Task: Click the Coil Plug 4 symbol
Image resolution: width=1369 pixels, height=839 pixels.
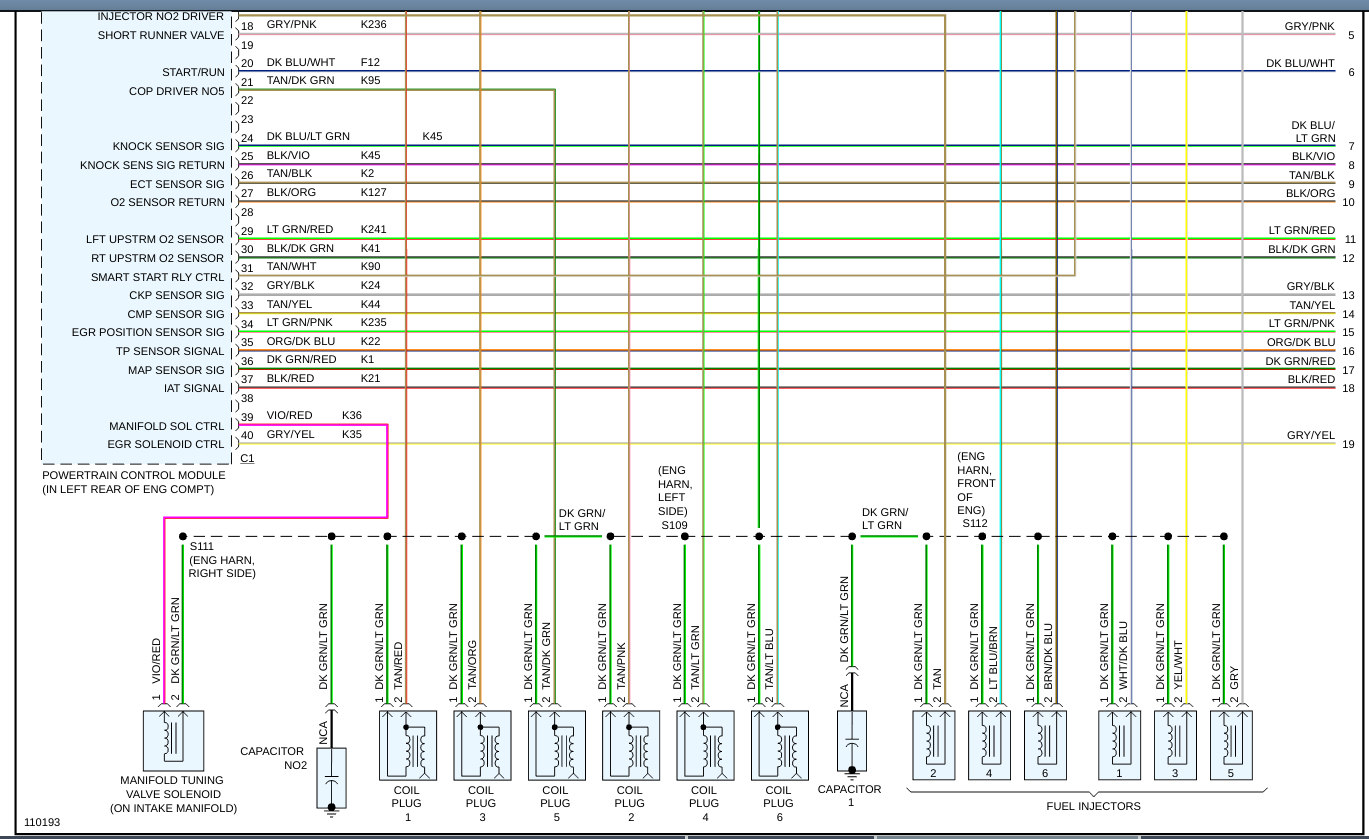Action: tap(704, 745)
